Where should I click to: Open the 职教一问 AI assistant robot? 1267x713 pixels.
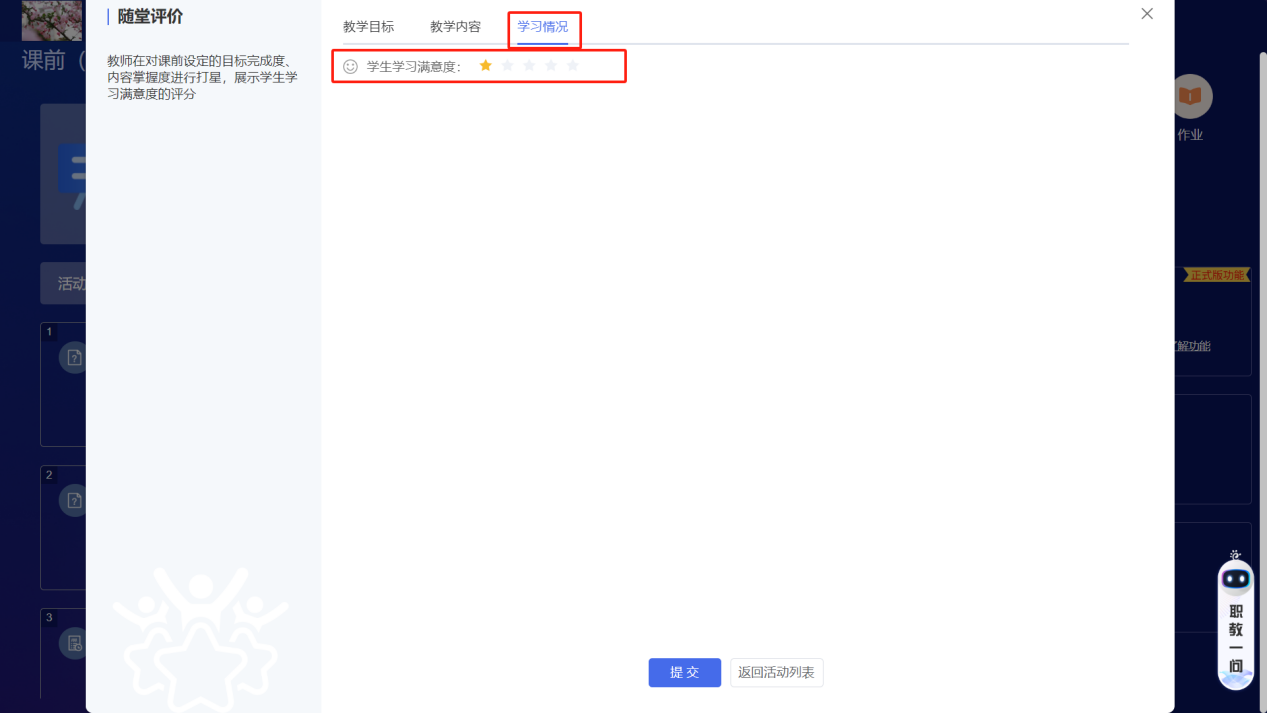[x=1235, y=620]
